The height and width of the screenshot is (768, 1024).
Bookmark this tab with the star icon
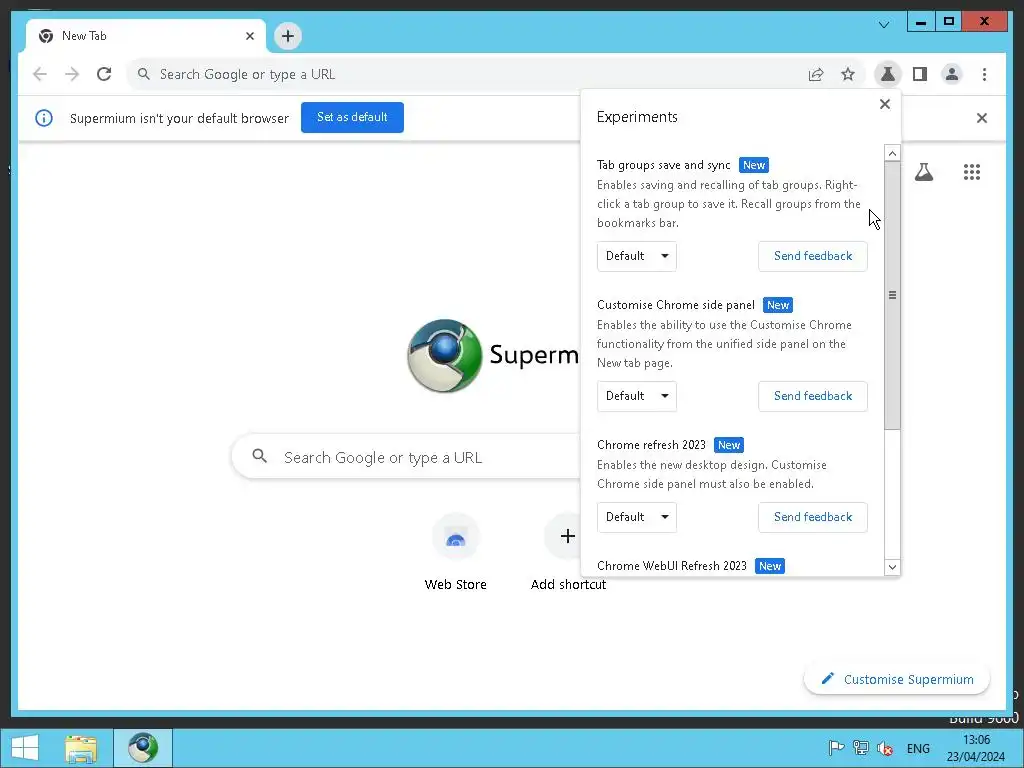(x=848, y=74)
